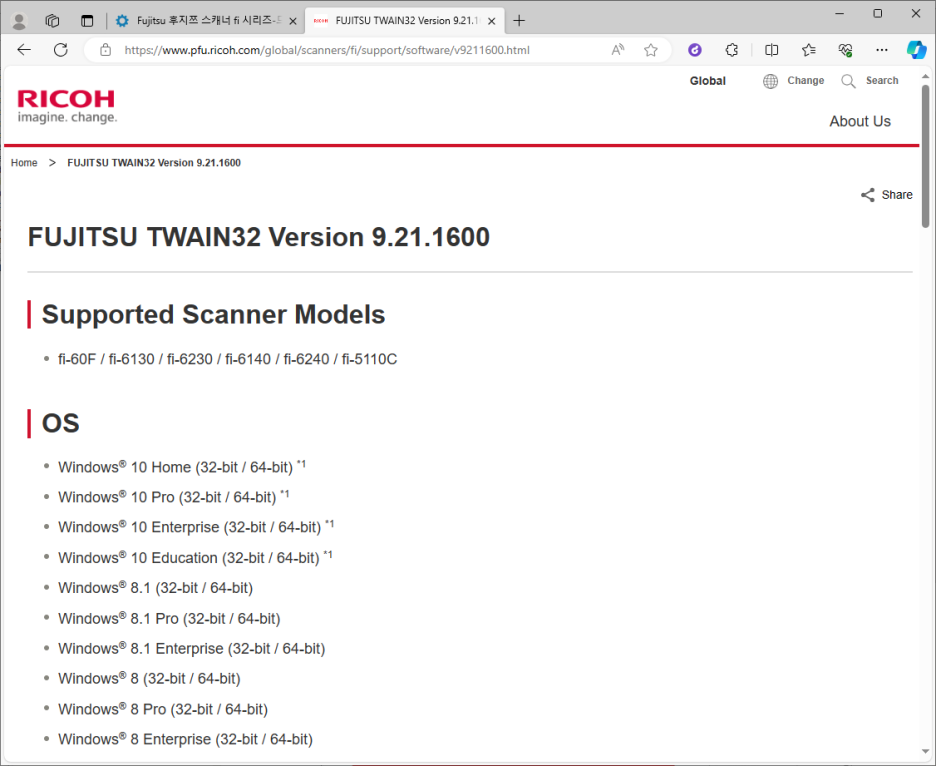936x766 pixels.
Task: Minimize the browser window
Action: pos(839,13)
